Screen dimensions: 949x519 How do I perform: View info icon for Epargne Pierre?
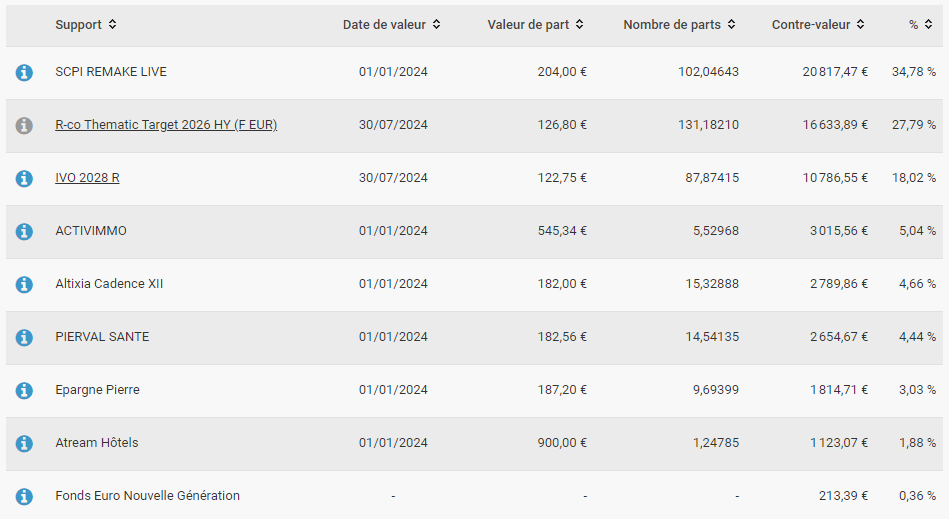pyautogui.click(x=24, y=390)
